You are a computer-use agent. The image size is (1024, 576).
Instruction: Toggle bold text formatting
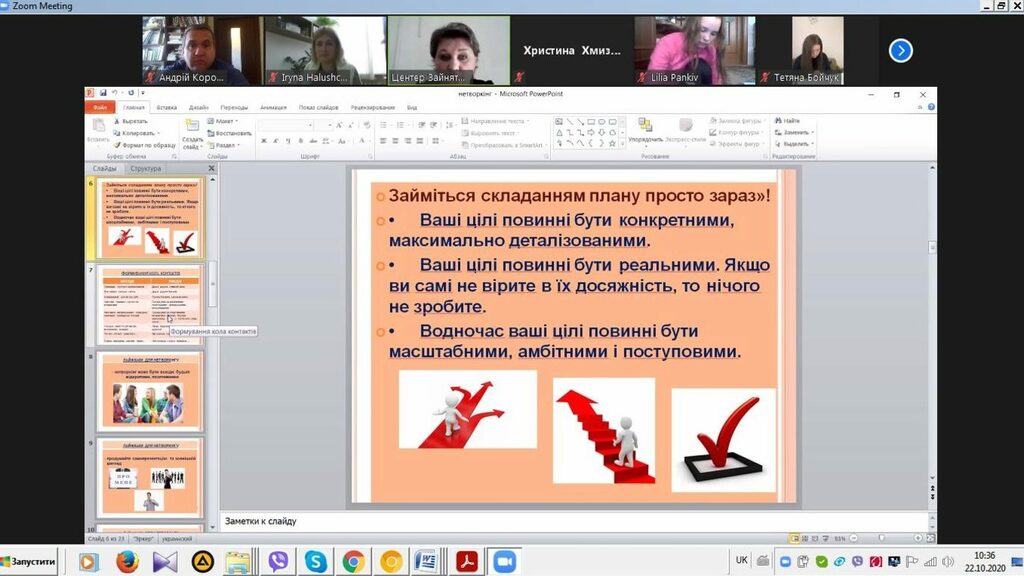pos(263,141)
